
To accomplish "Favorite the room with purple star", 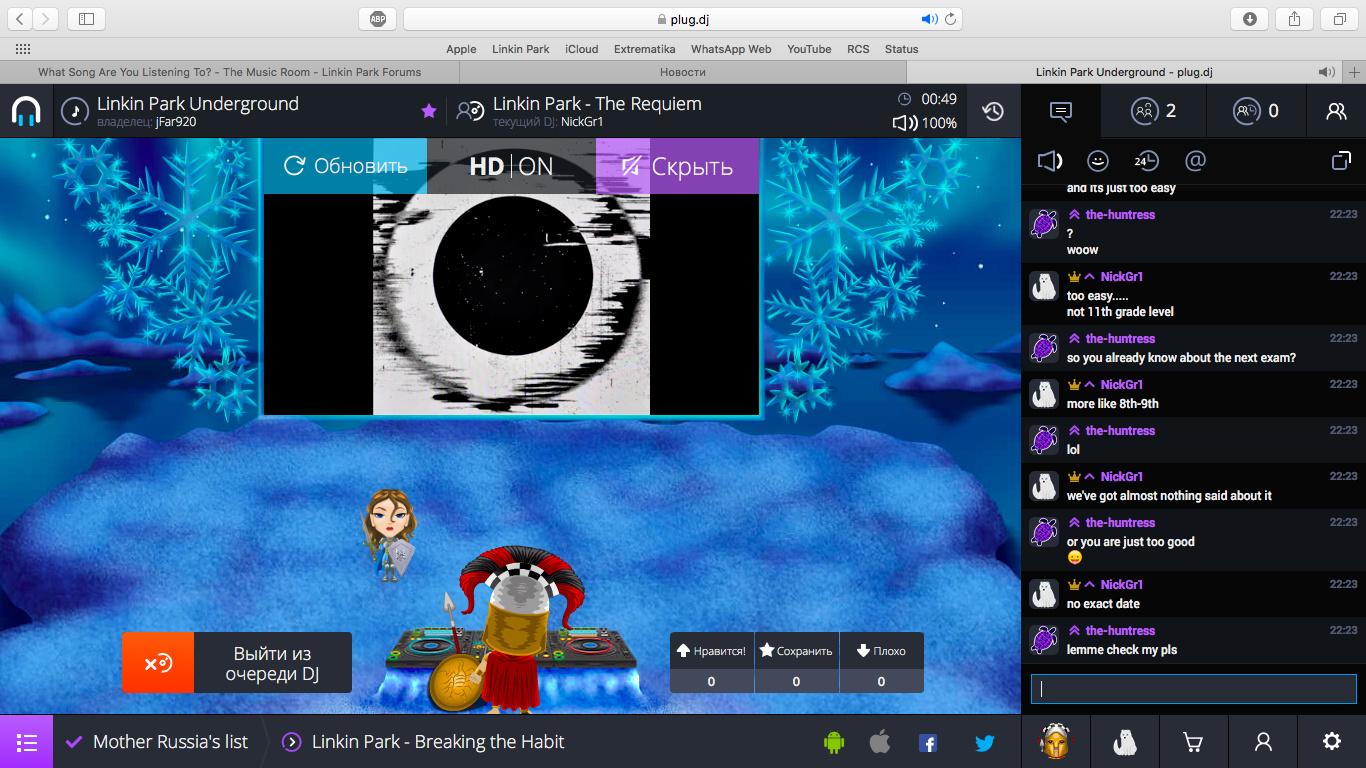I will (429, 111).
